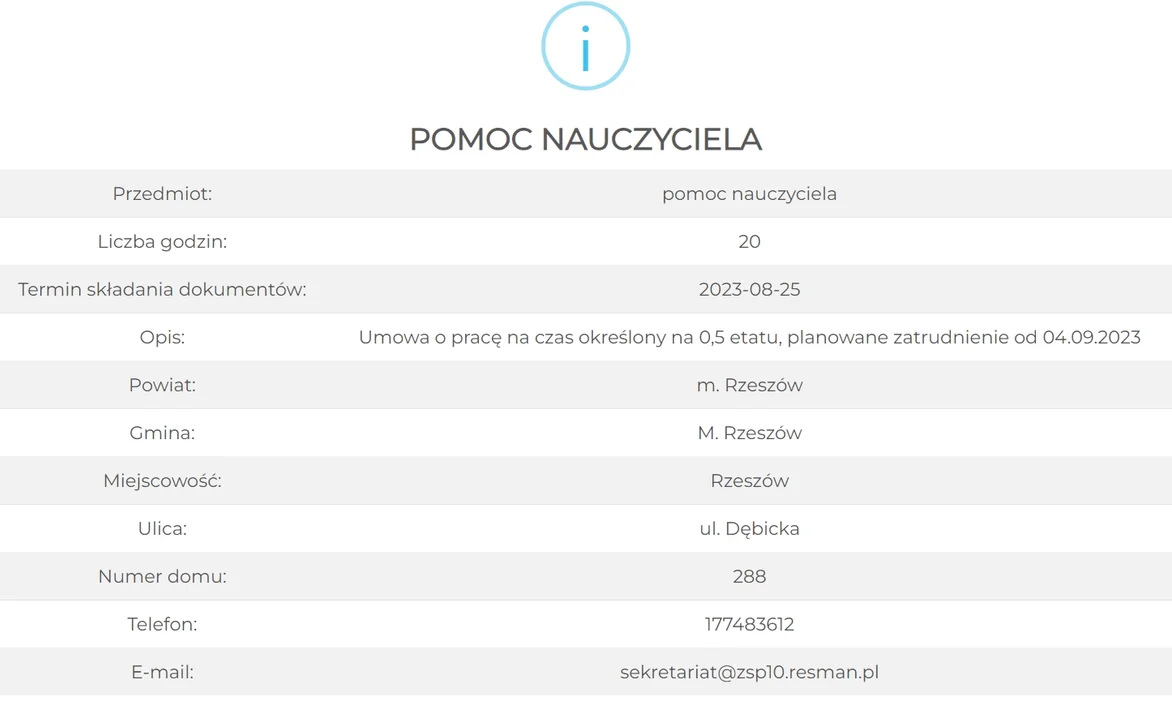Image resolution: width=1172 pixels, height=720 pixels.
Task: Select the Powiat value m. Rzeszów
Action: click(749, 385)
